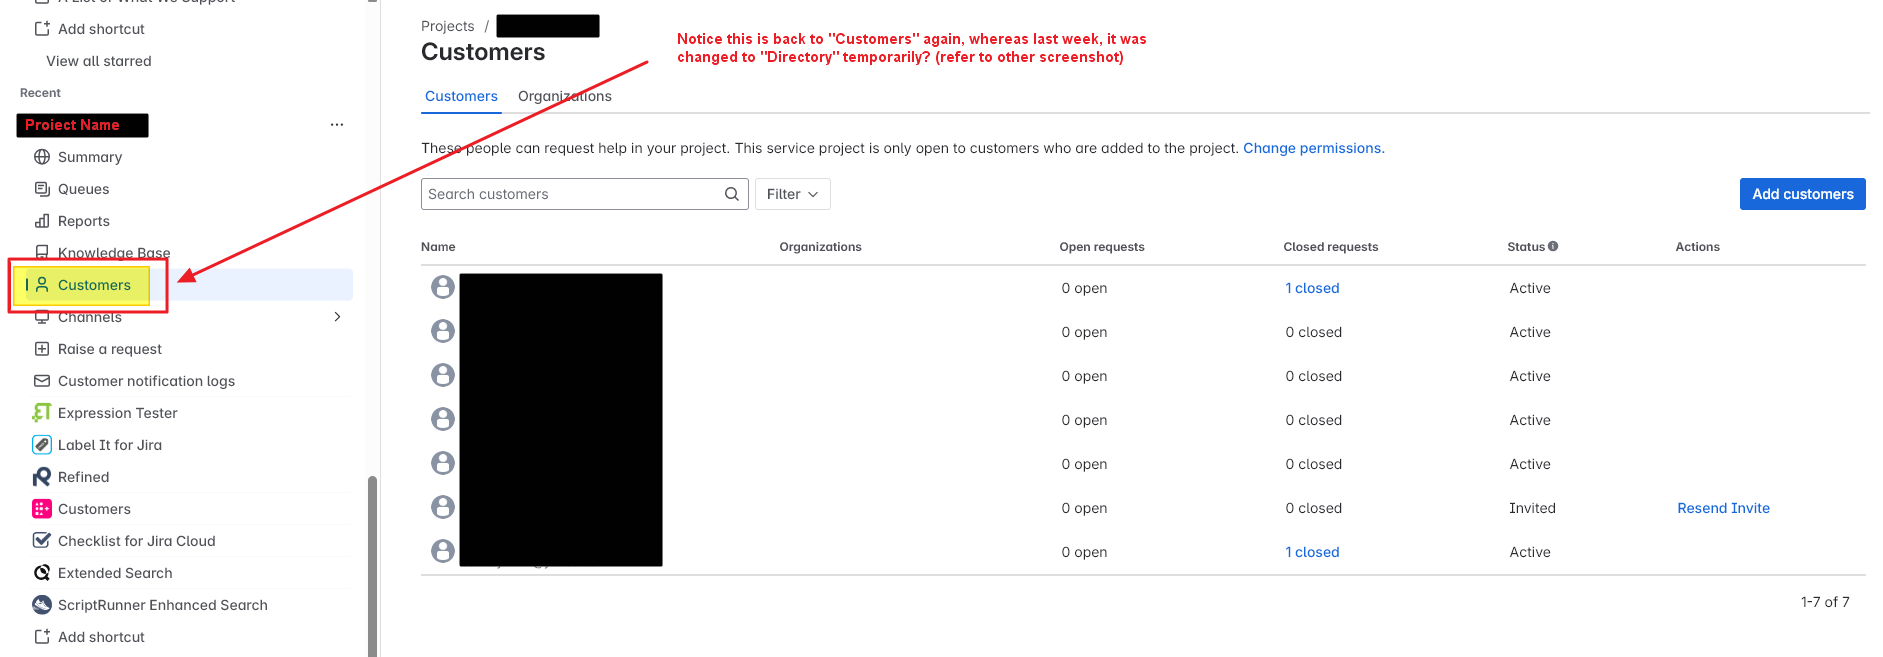The height and width of the screenshot is (657, 1883).
Task: Click the Queues icon in sidebar
Action: coord(42,189)
